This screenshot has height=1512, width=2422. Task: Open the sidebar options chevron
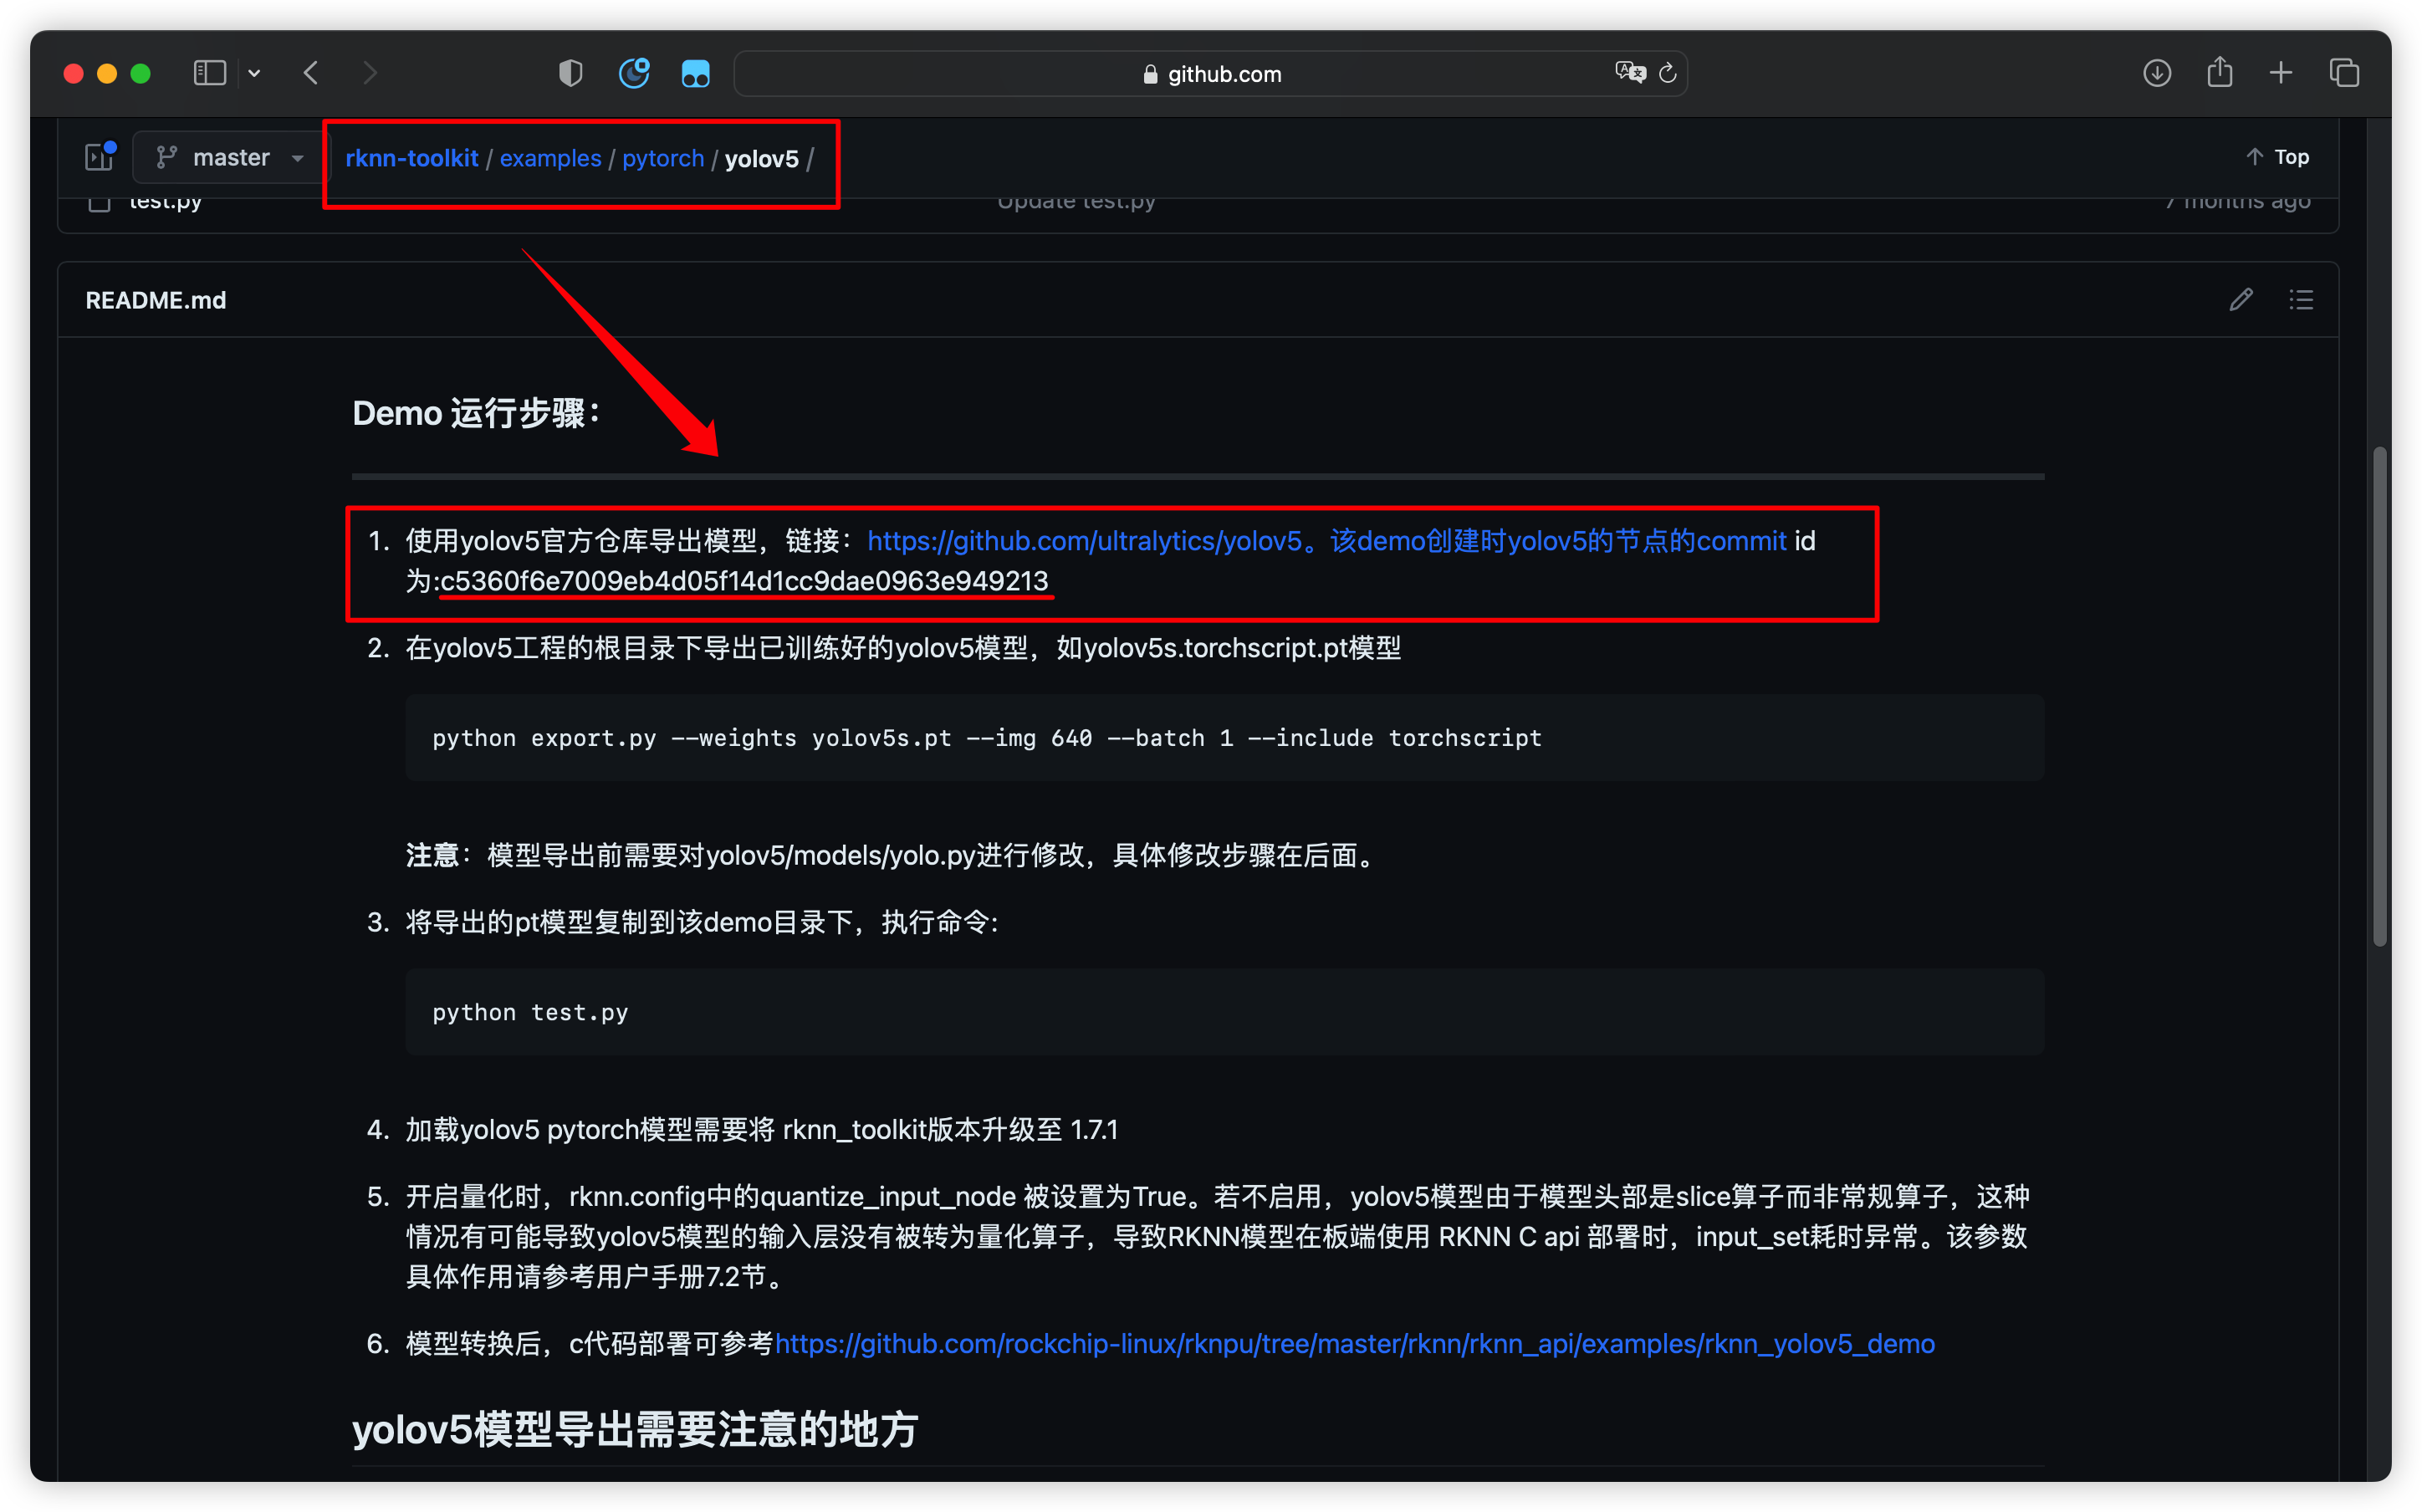(255, 73)
